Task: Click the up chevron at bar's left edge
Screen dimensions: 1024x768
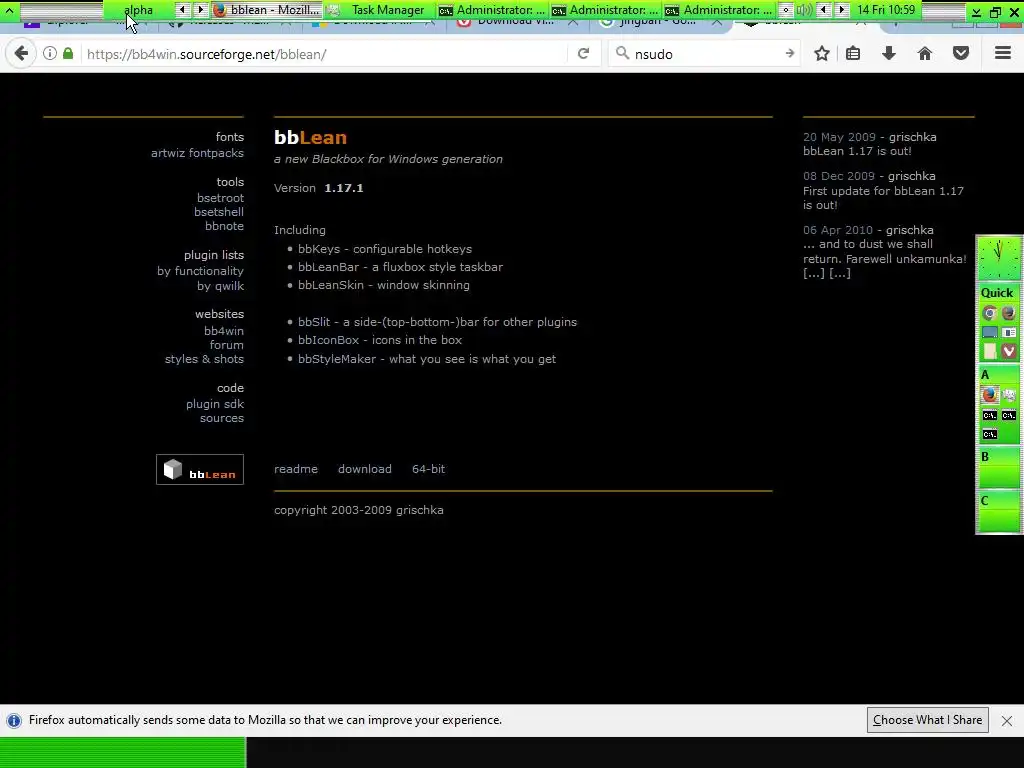Action: click(10, 10)
